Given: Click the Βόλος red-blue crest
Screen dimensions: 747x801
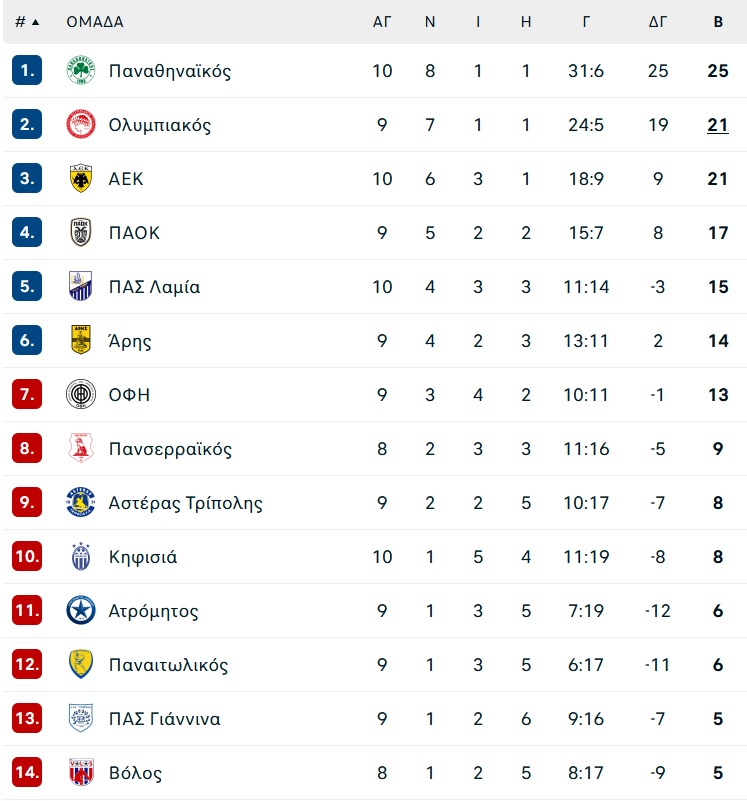Looking at the screenshot, I should [x=81, y=772].
